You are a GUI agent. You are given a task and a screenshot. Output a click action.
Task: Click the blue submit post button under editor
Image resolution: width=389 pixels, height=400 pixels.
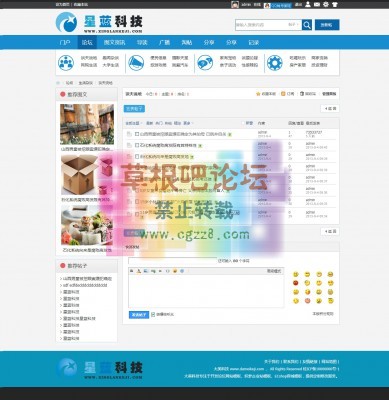[x=139, y=314]
